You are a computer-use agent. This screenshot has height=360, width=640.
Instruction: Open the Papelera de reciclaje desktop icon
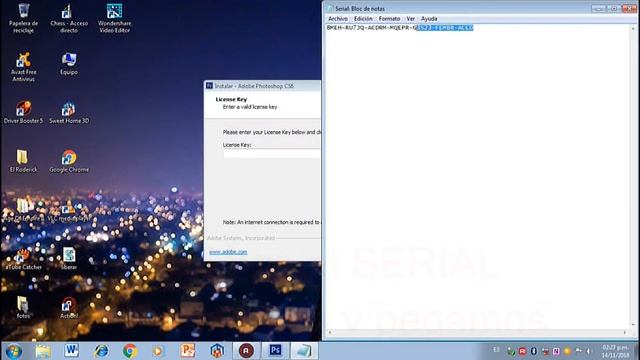[x=24, y=18]
